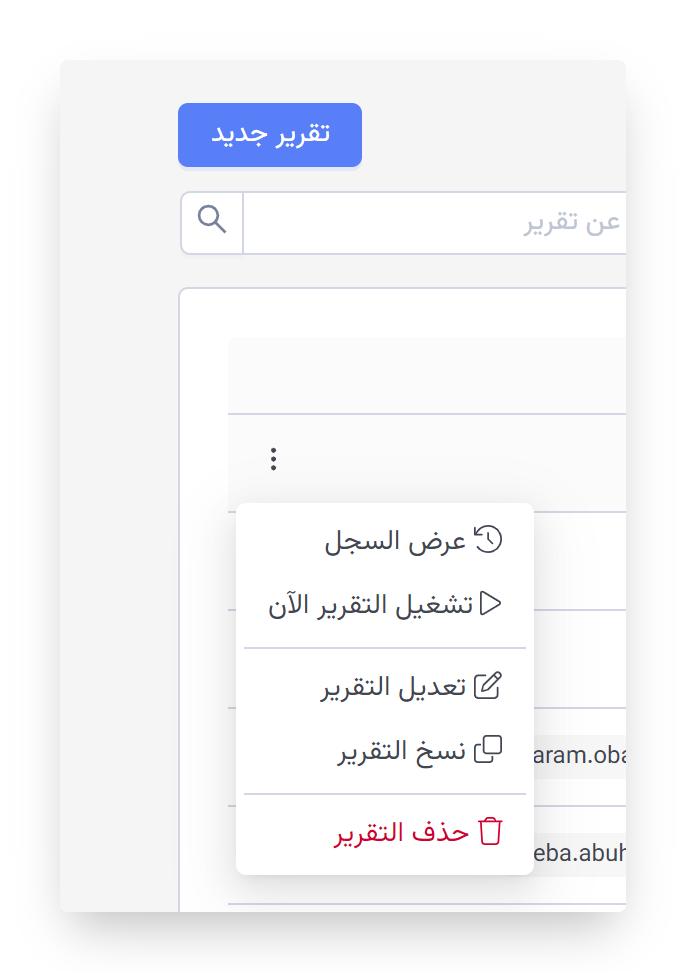
Task: Click the pencil edit icon
Action: coord(488,686)
